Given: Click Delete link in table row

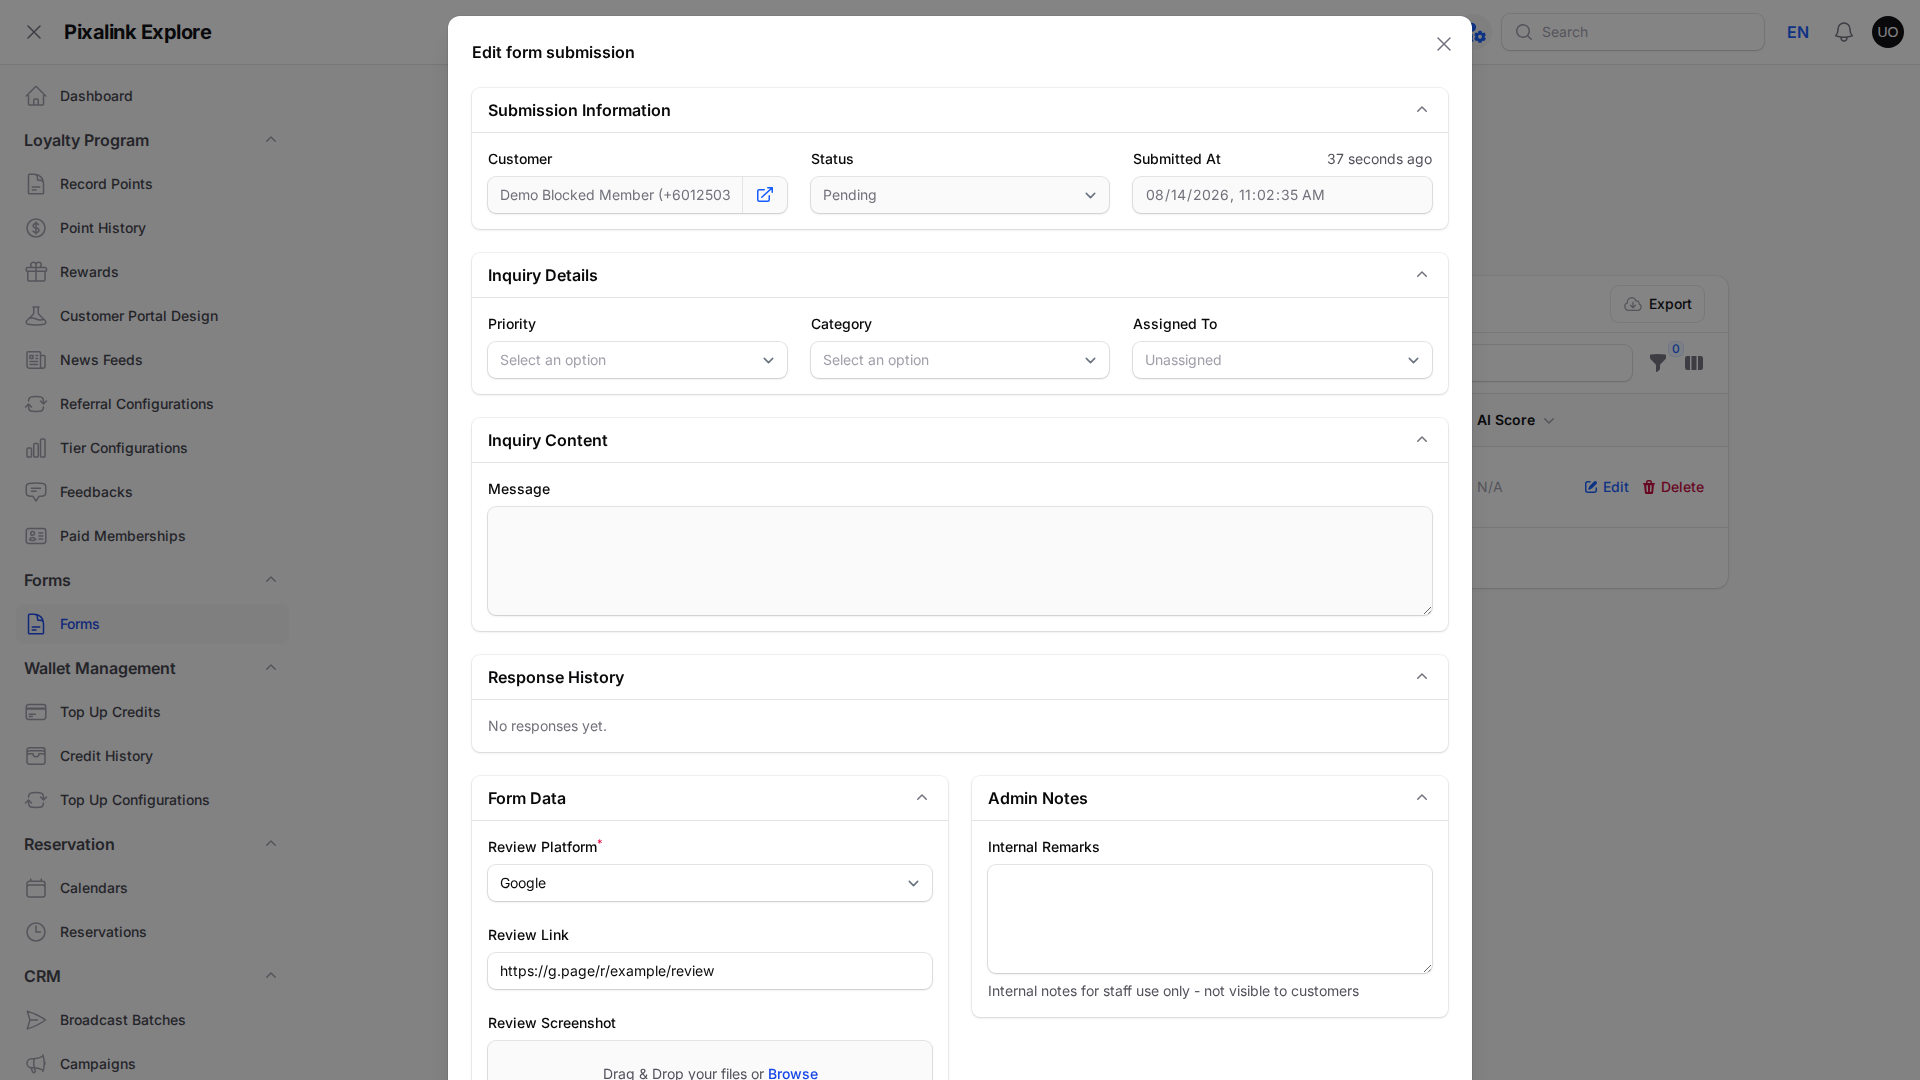Looking at the screenshot, I should [1673, 487].
